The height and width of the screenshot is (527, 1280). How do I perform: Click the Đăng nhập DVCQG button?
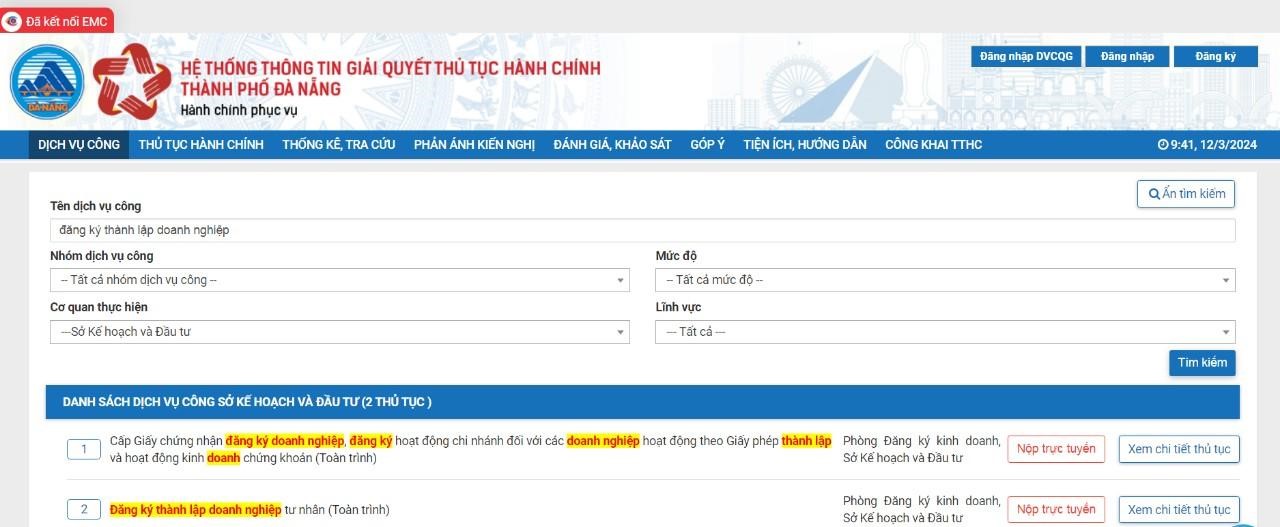(x=1026, y=56)
